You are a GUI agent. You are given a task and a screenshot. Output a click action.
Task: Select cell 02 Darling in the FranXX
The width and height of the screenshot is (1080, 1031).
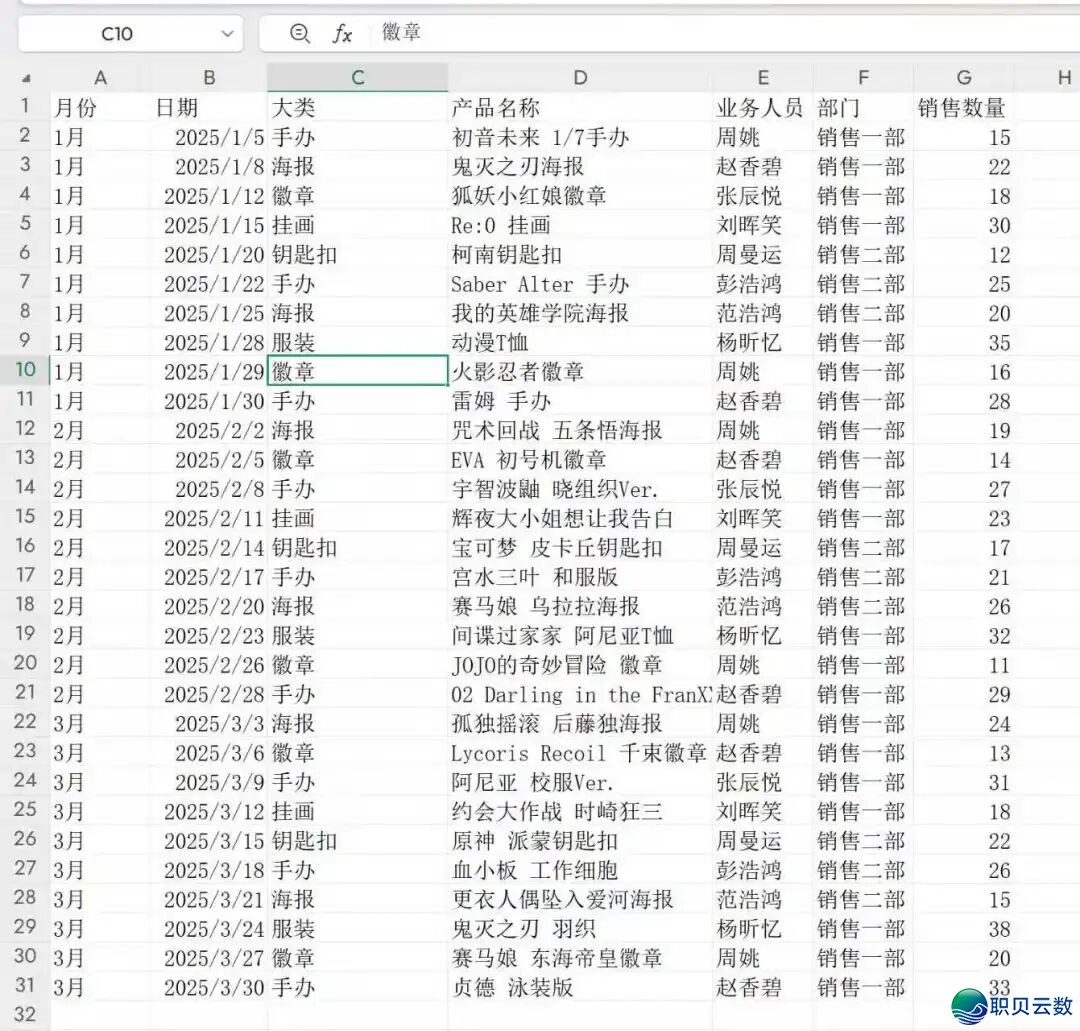[x=580, y=694]
